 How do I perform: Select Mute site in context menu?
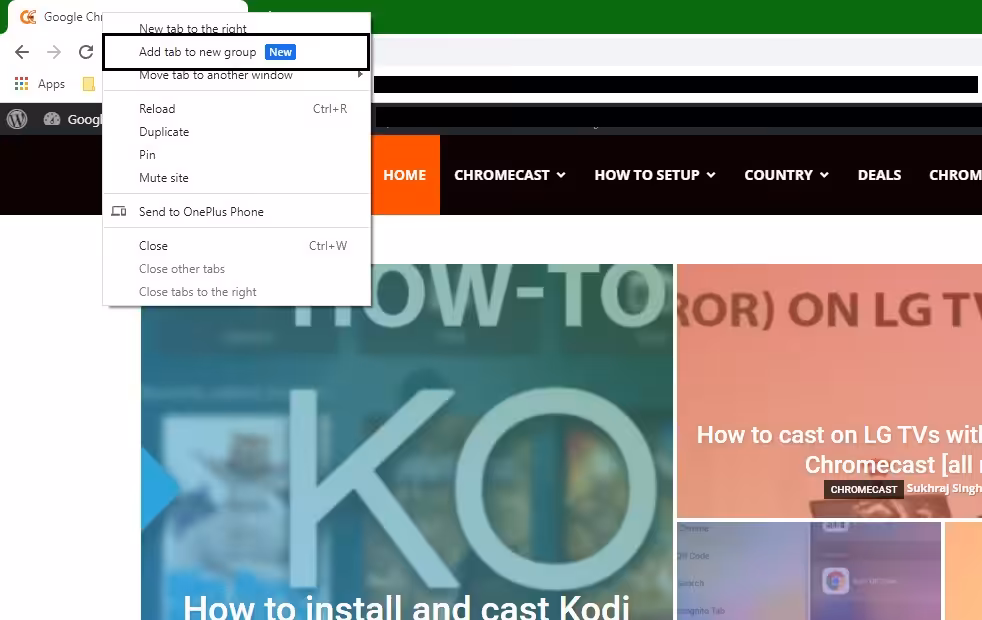coord(237,178)
